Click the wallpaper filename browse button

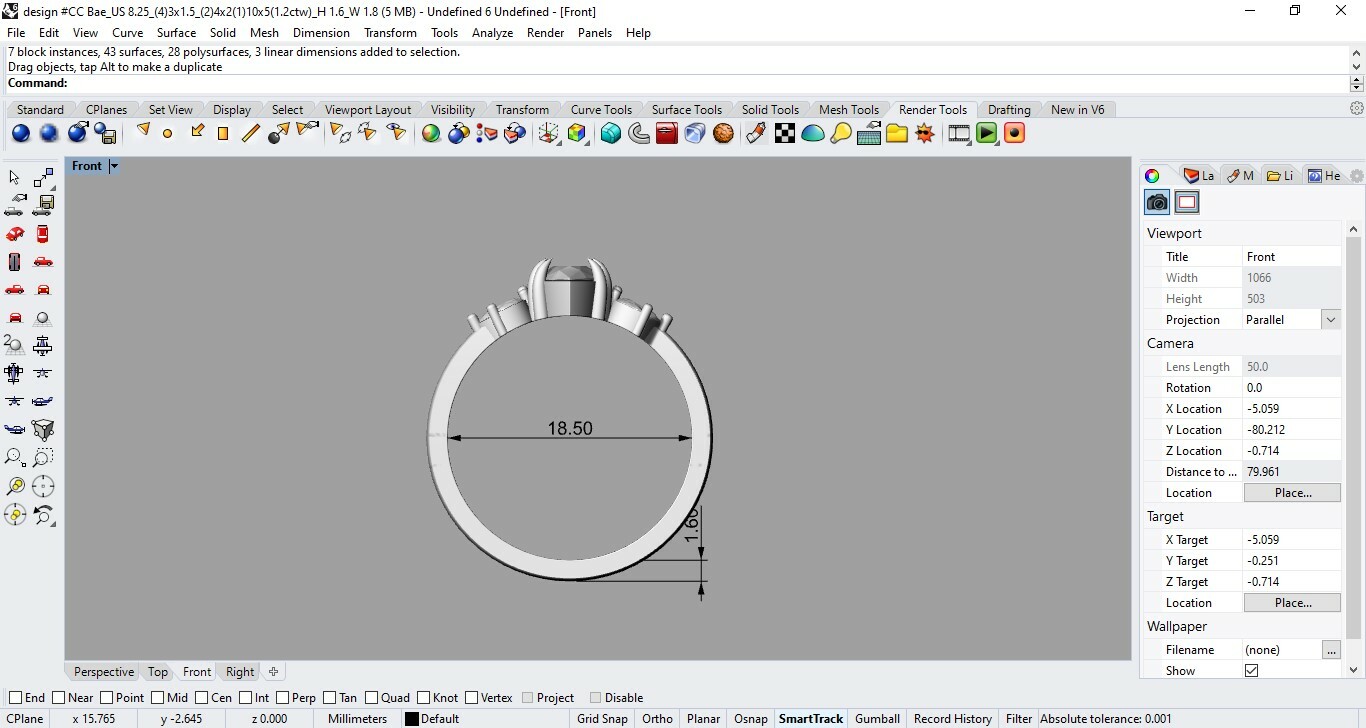pyautogui.click(x=1330, y=650)
